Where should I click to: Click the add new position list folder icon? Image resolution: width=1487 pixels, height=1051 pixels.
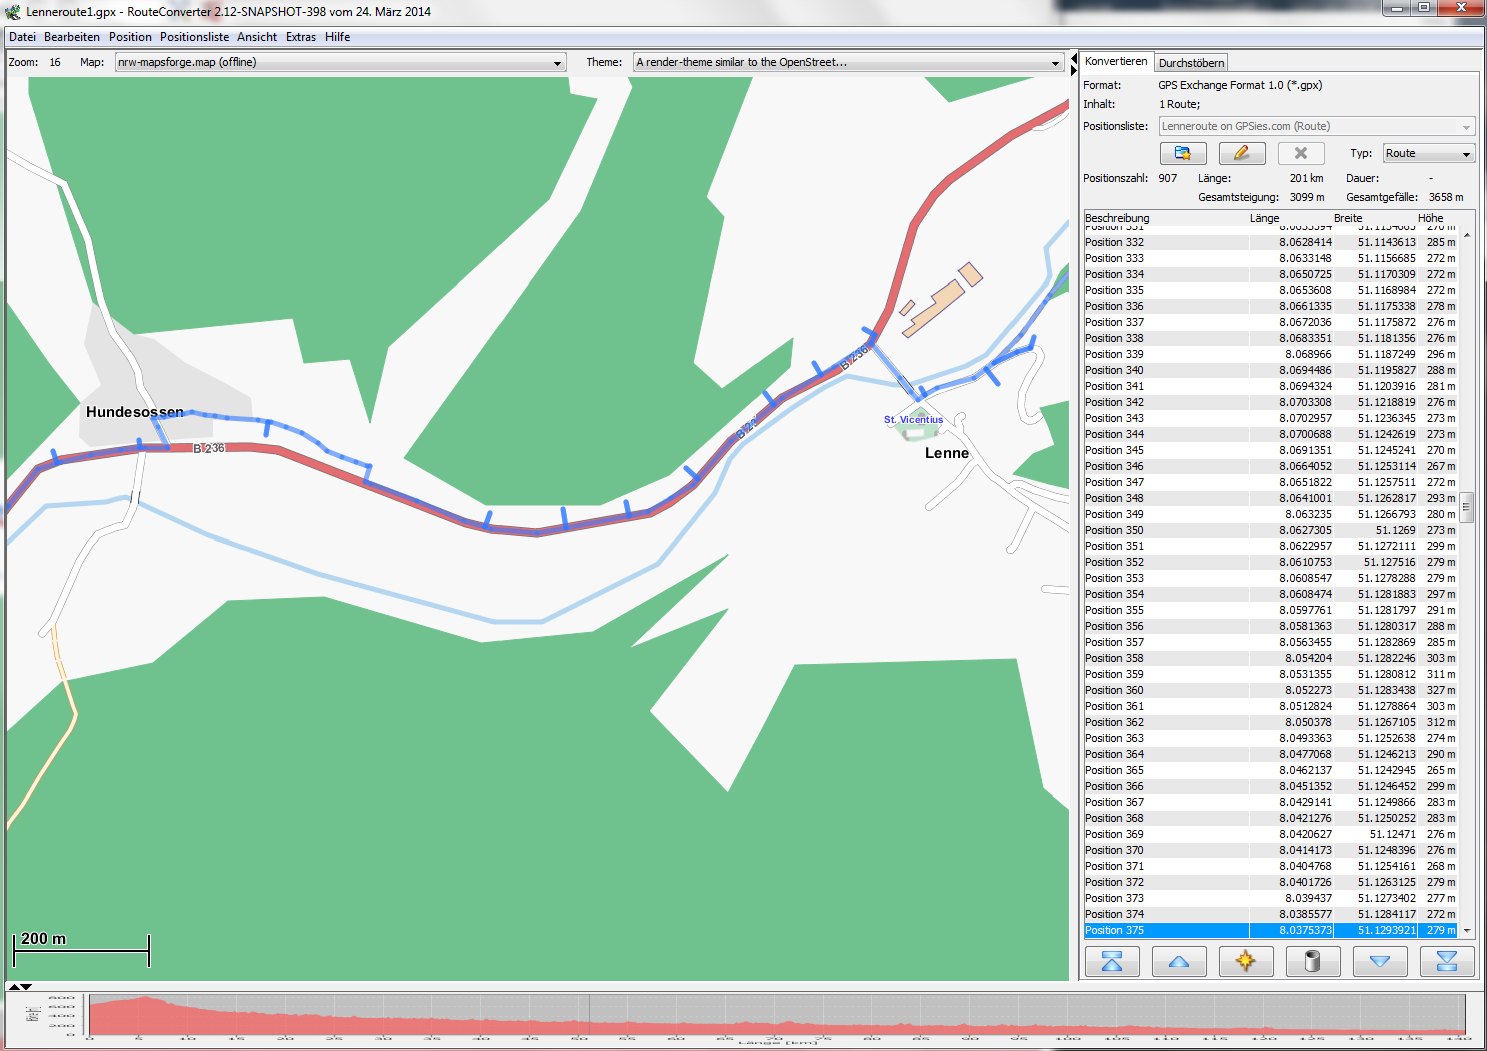(x=1183, y=153)
